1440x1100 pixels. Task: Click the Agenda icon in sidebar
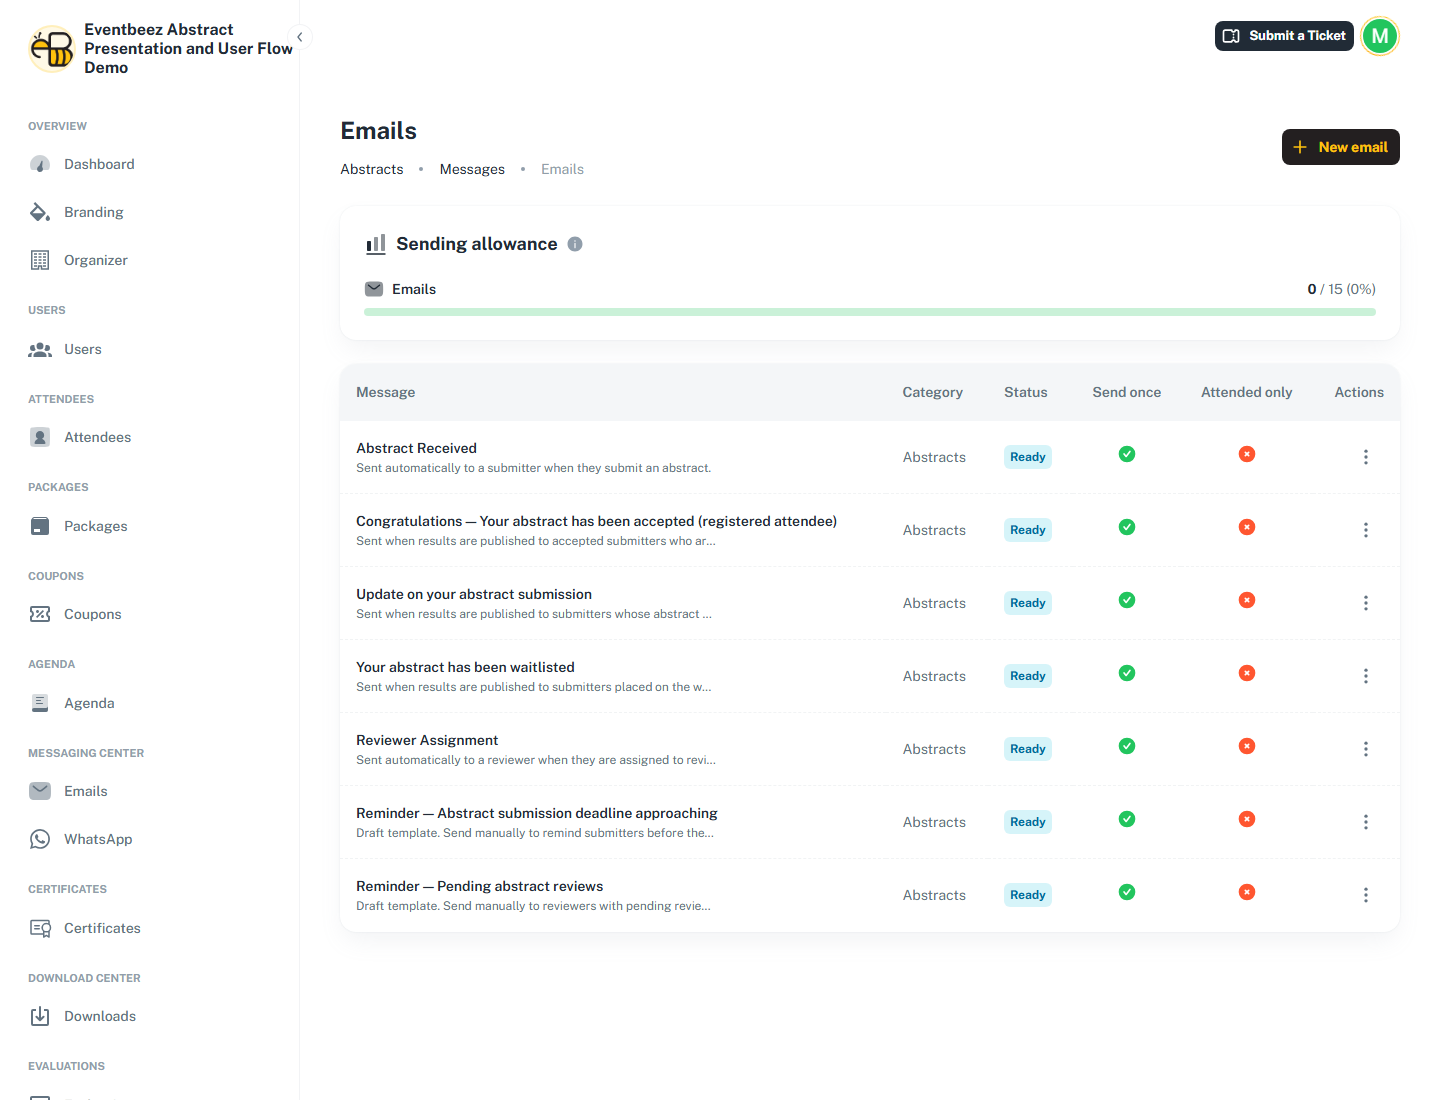click(40, 703)
